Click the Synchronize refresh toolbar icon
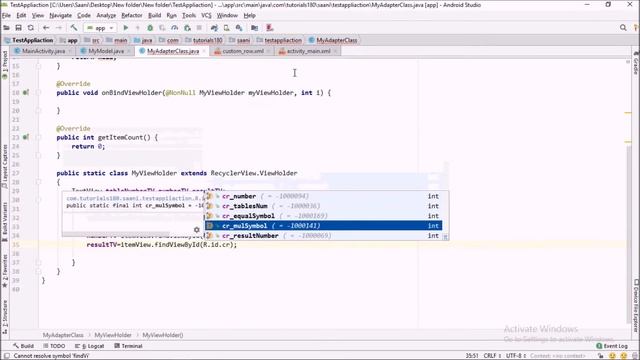The image size is (640, 360). click(31, 28)
